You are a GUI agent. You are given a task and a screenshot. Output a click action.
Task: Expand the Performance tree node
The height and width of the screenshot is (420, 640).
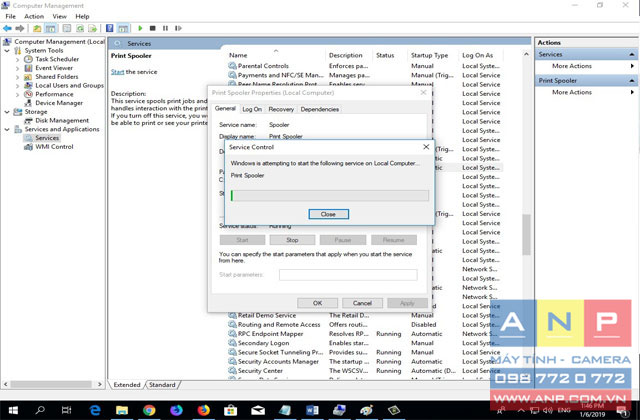[x=17, y=94]
